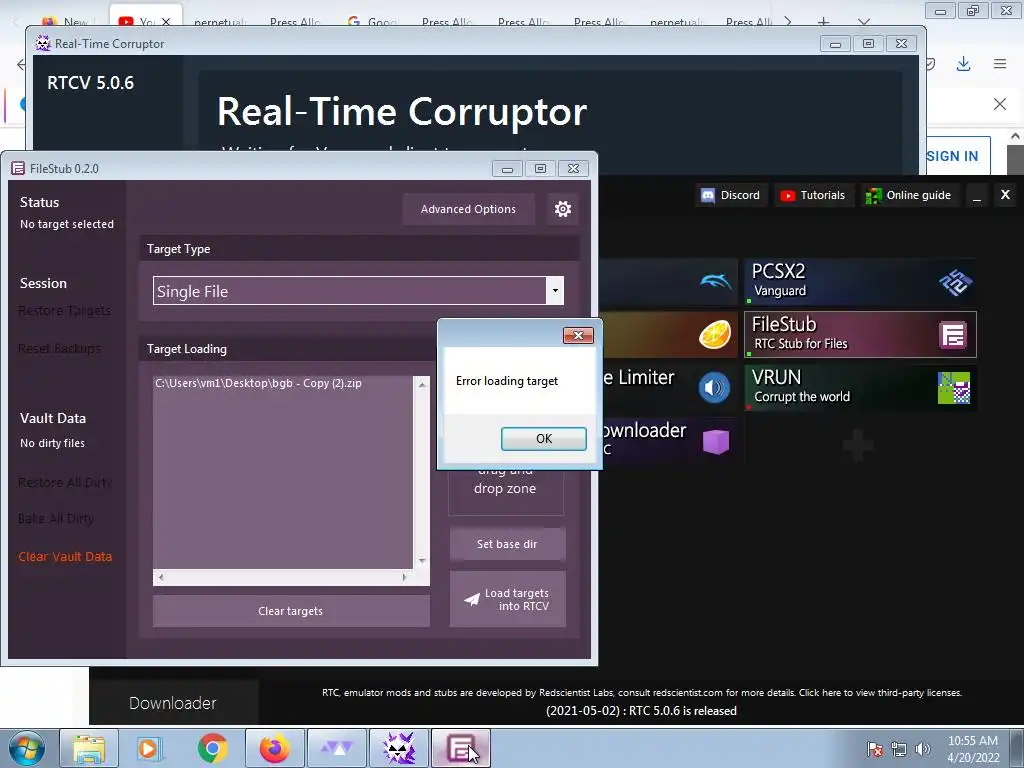
Task: Dismiss browser banner with X
Action: click(1000, 104)
